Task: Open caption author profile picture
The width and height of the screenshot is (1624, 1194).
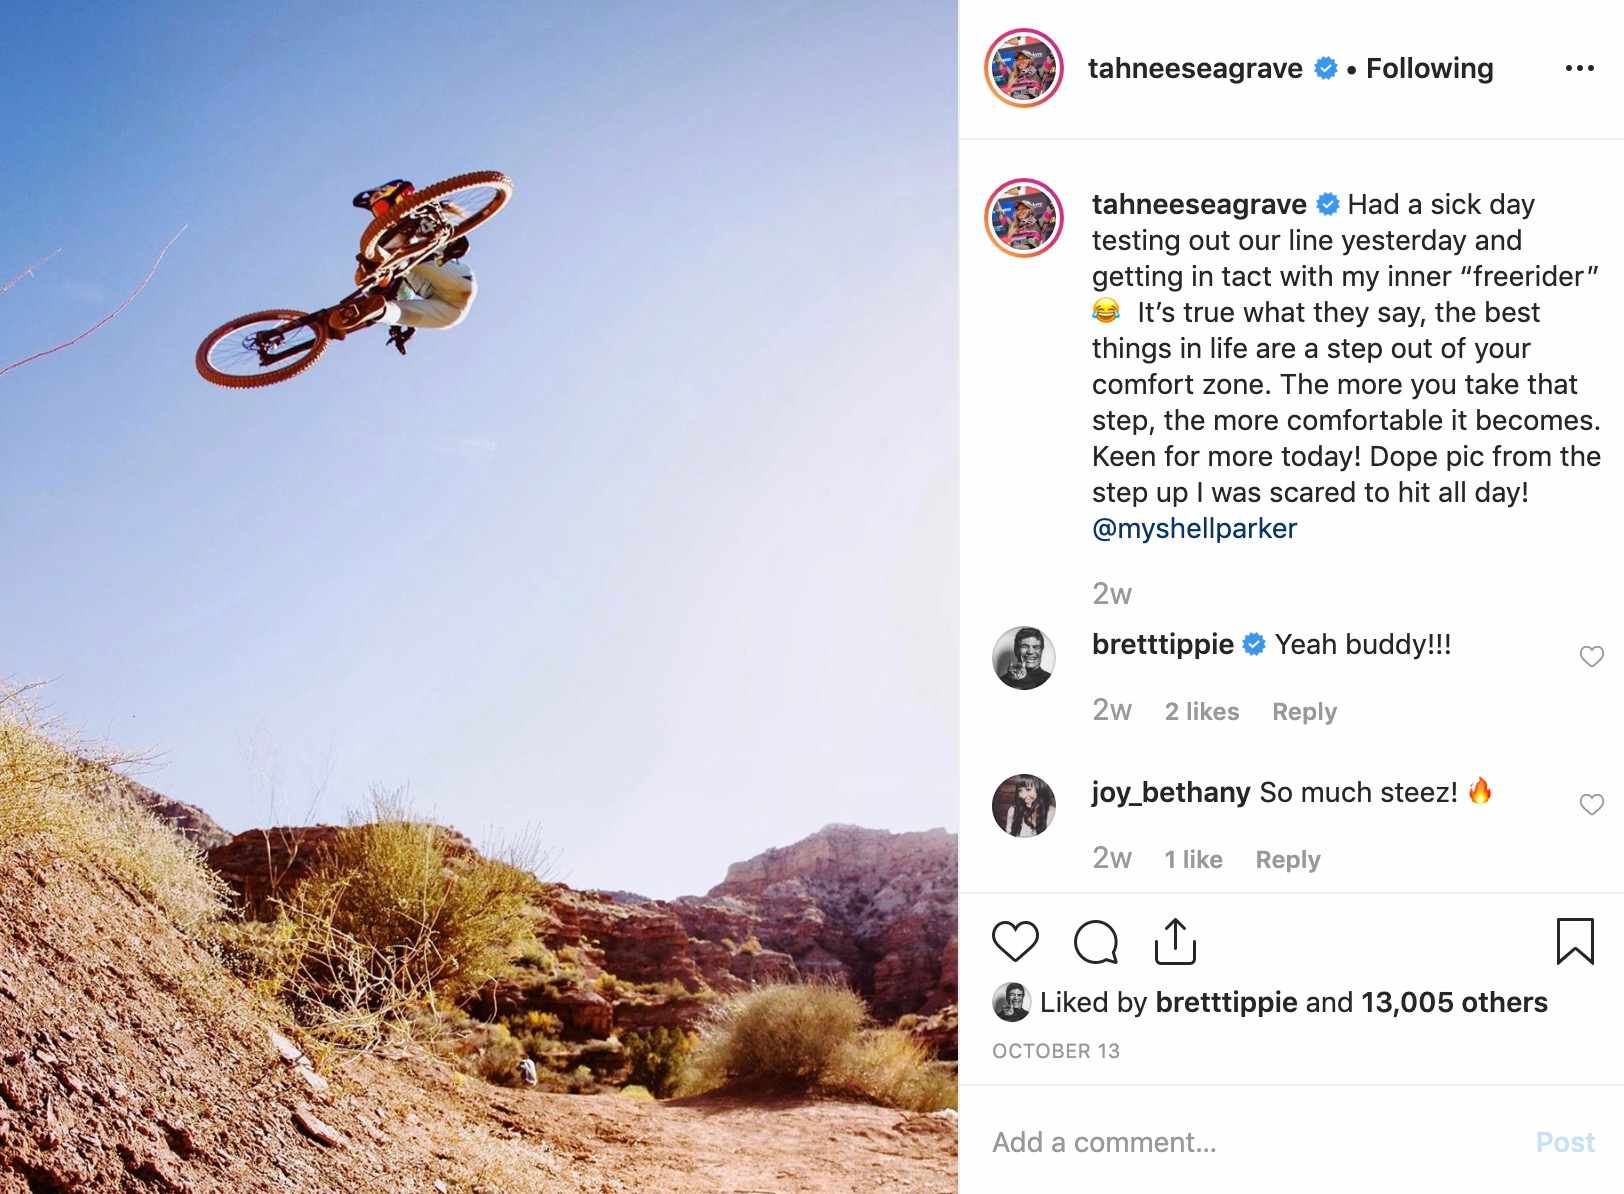Action: (1023, 218)
